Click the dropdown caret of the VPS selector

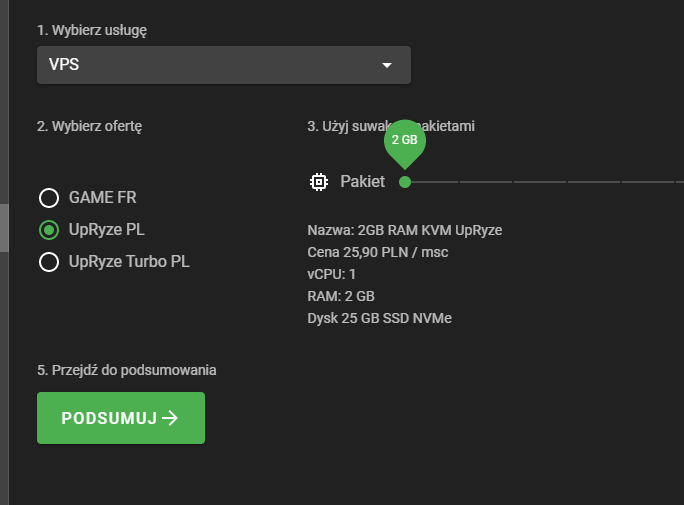pos(387,66)
